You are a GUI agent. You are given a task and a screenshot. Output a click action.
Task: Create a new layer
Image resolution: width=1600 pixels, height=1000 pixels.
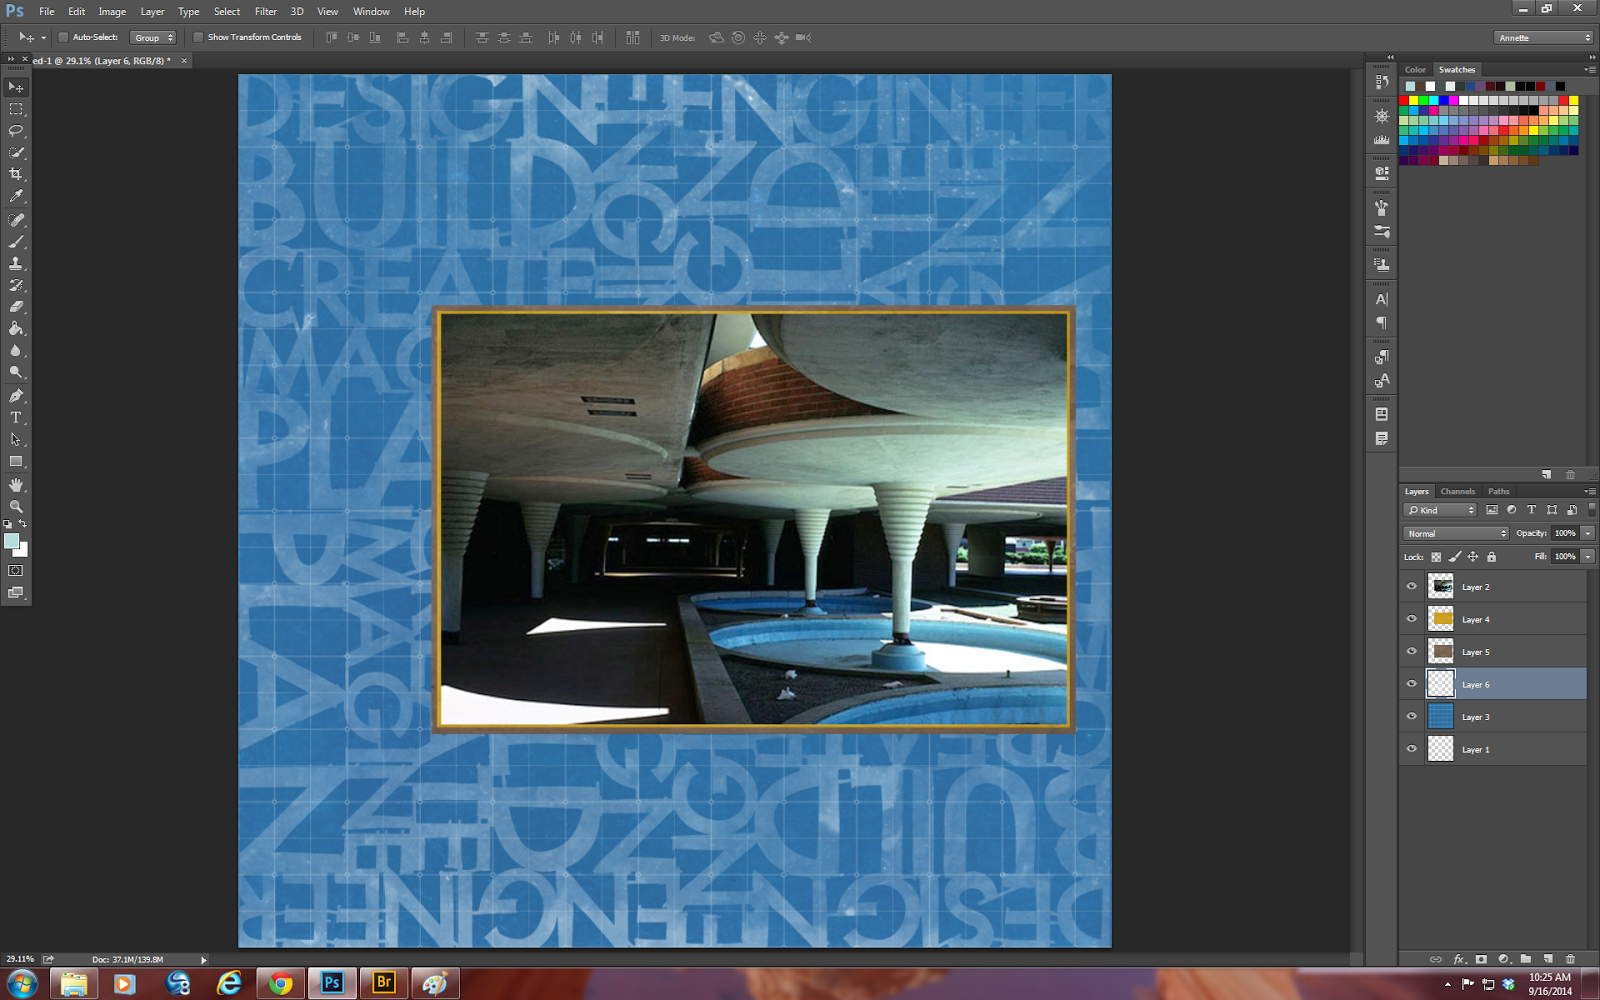click(1548, 959)
